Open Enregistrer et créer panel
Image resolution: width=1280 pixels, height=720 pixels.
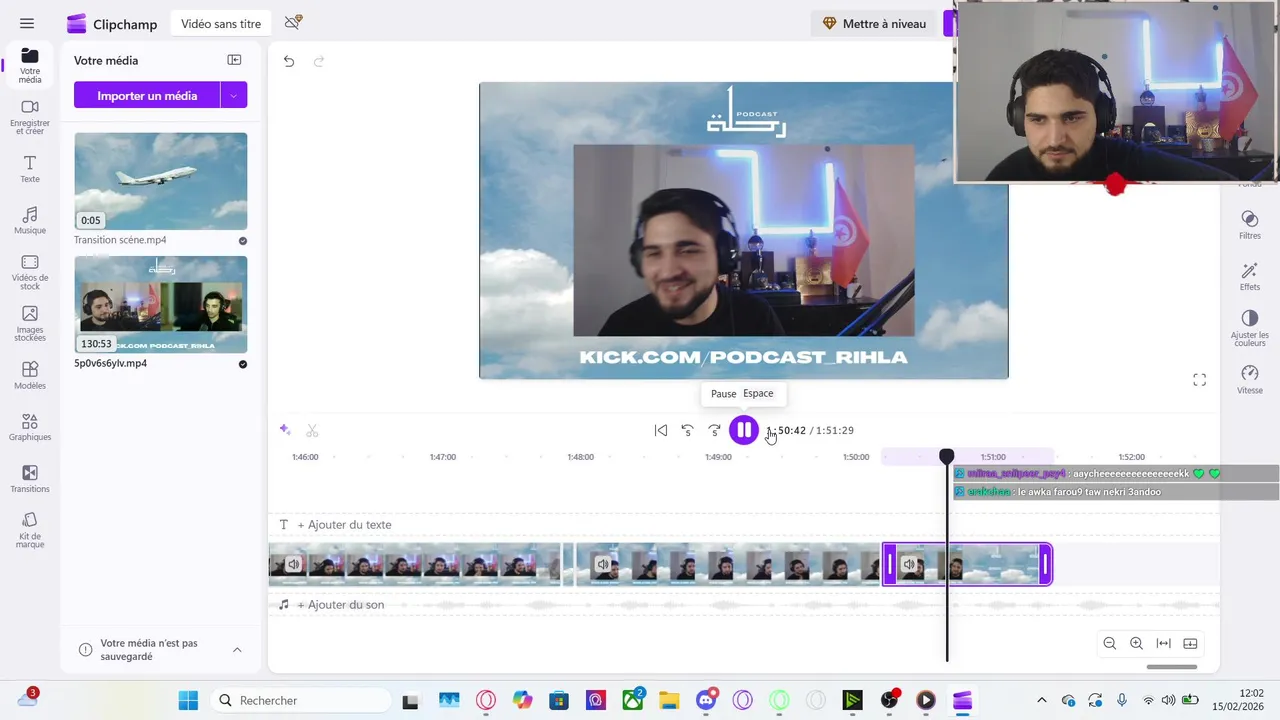[x=30, y=117]
